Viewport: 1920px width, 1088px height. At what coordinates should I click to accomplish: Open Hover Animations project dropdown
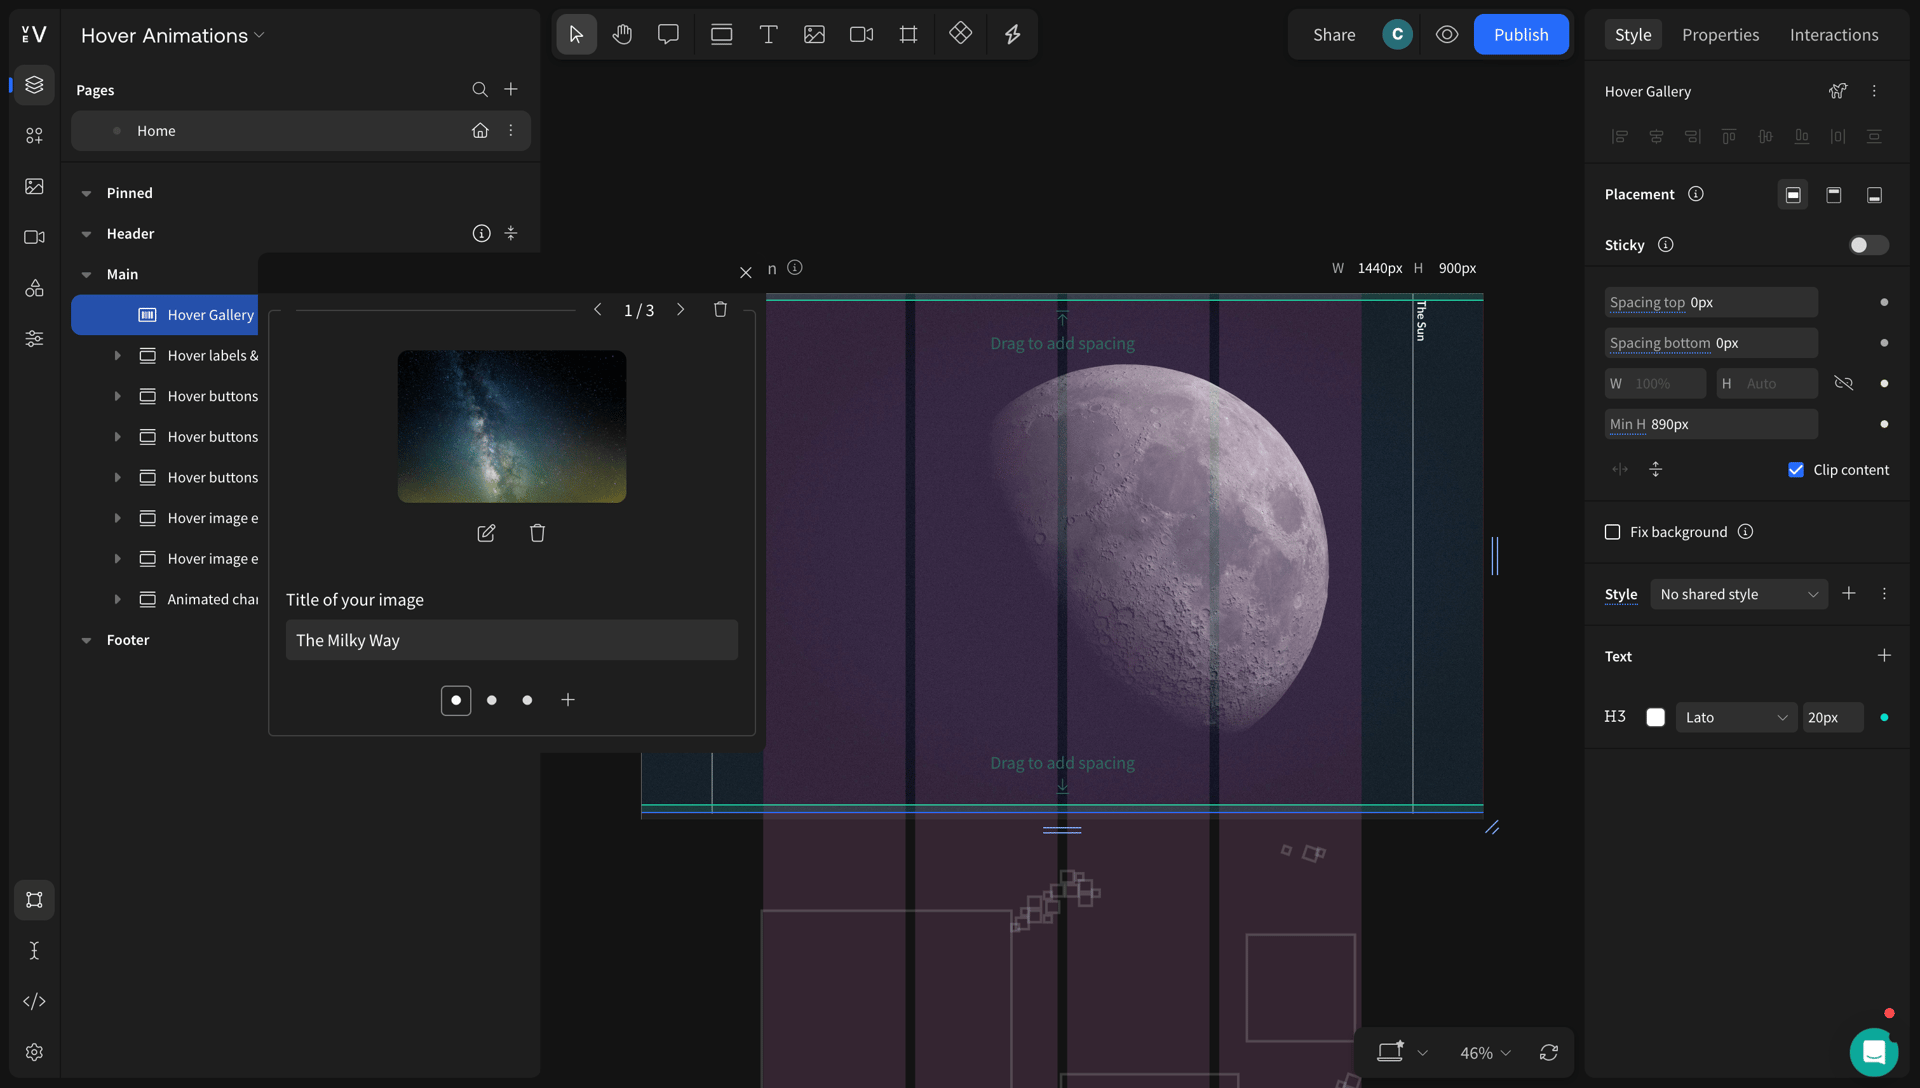(x=173, y=35)
